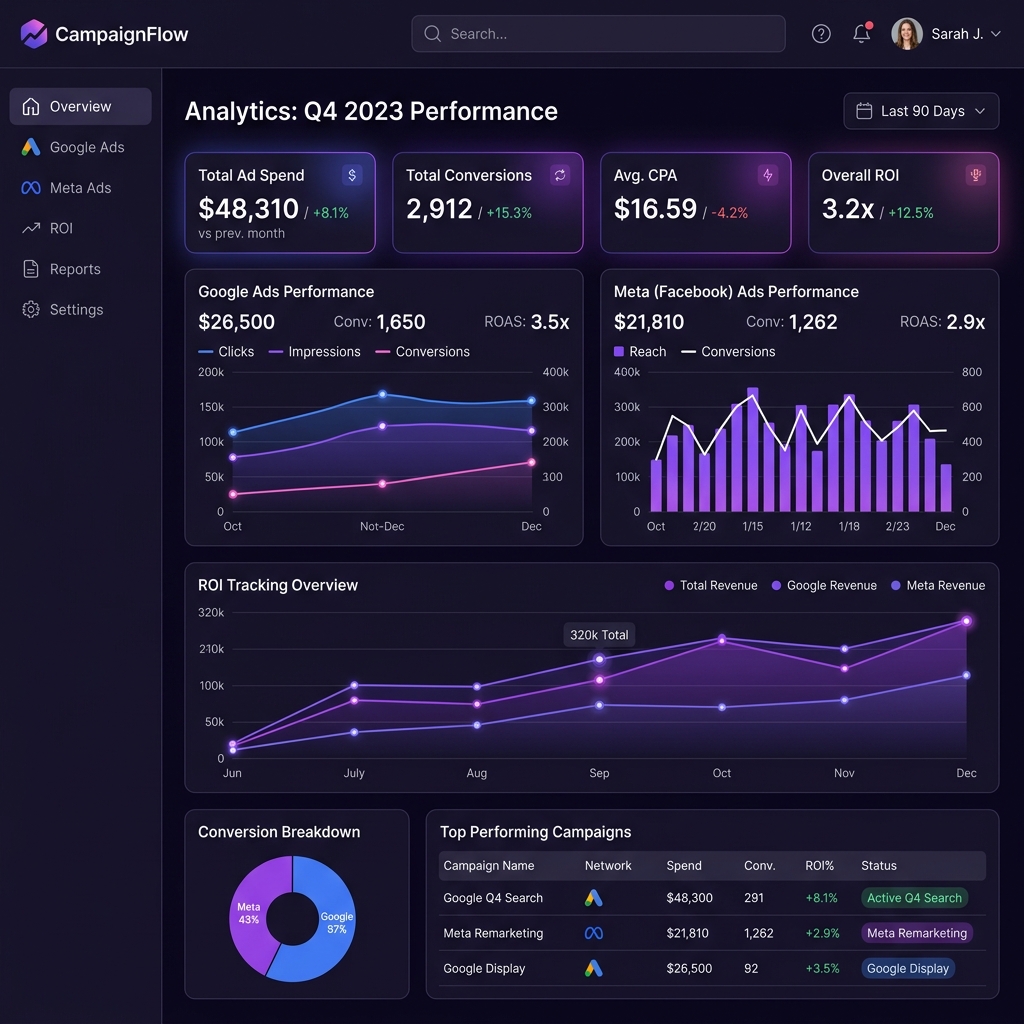Expand the Sarah J. account chevron
The height and width of the screenshot is (1024, 1024).
tap(995, 34)
